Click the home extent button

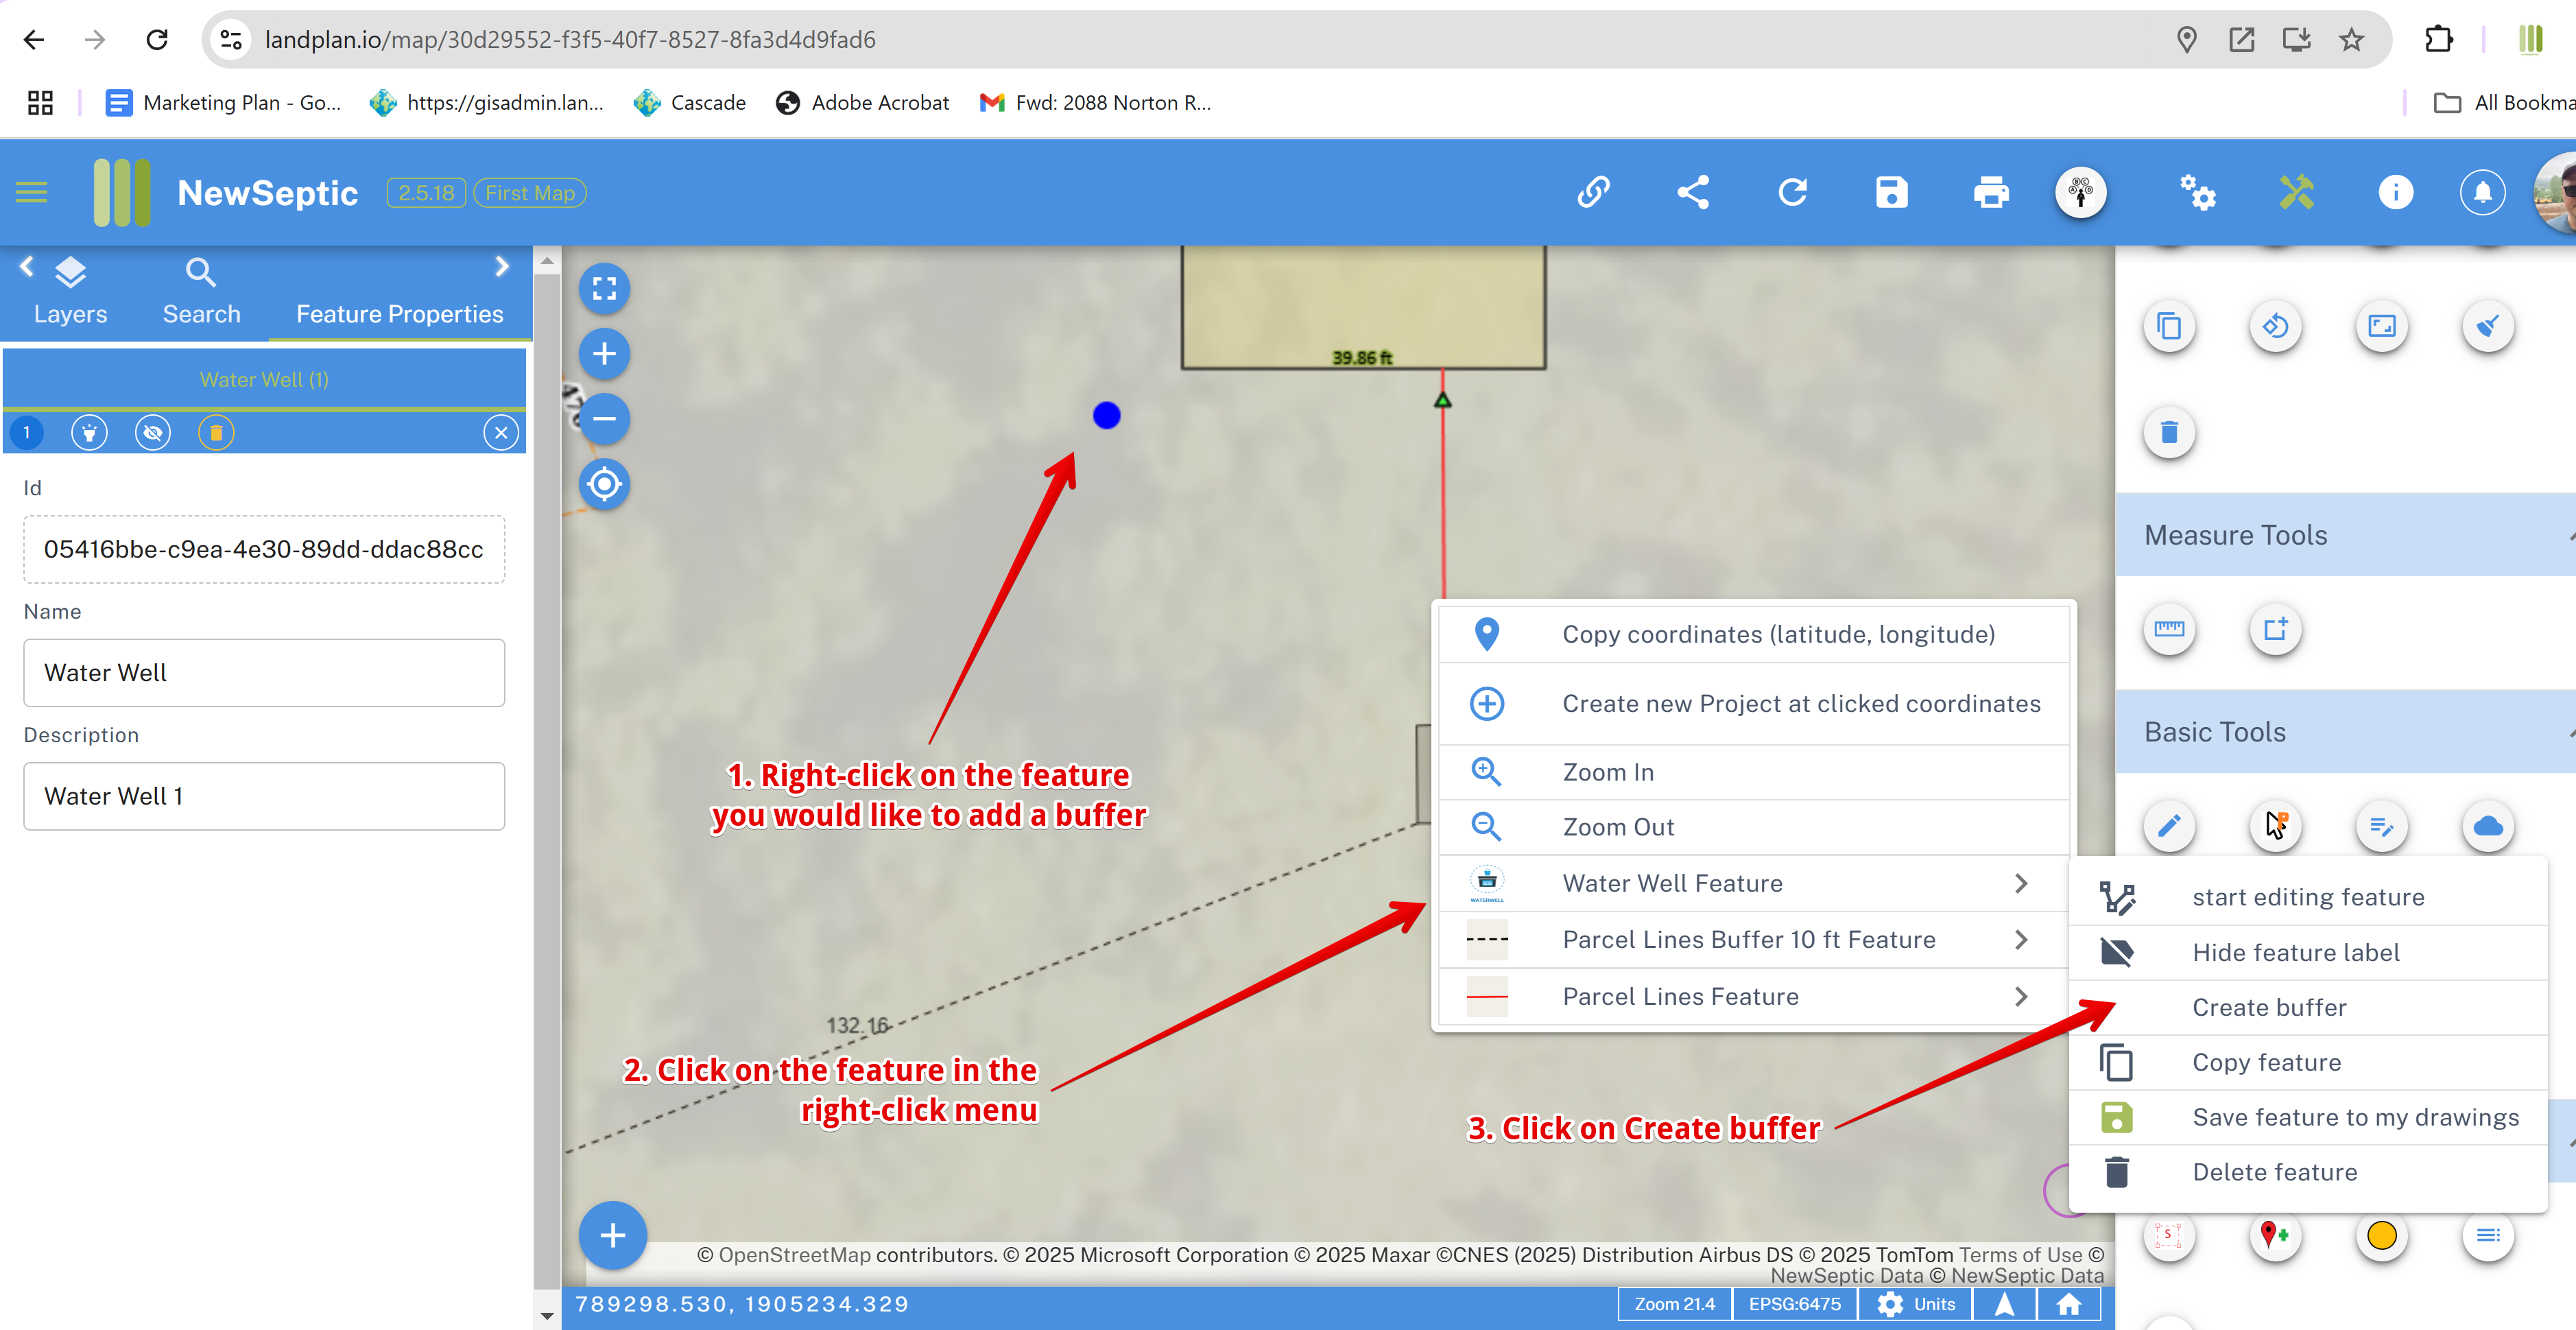(2069, 1304)
